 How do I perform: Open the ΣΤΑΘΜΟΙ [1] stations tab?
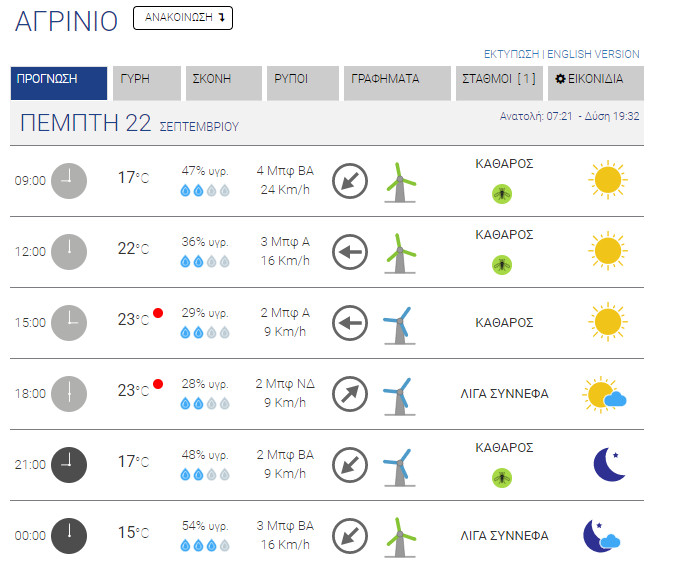click(497, 83)
